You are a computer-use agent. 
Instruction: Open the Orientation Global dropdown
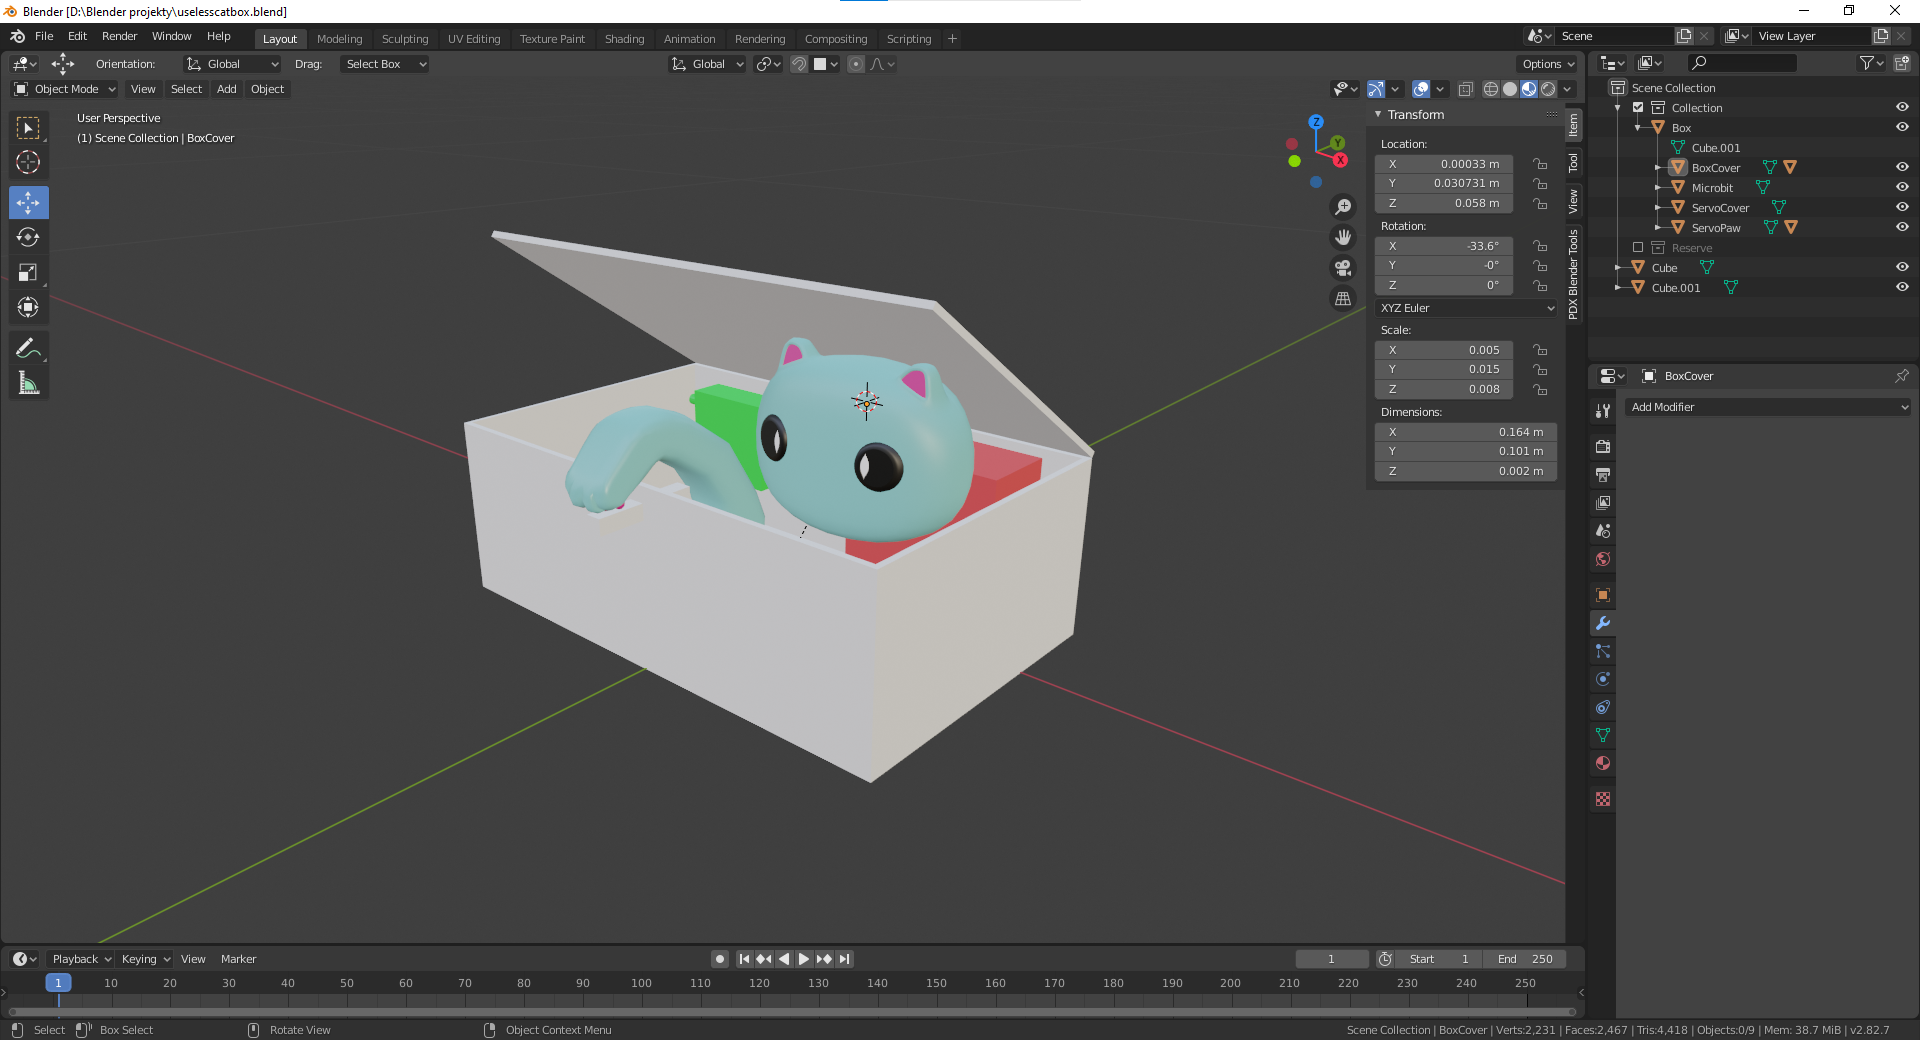coord(232,64)
